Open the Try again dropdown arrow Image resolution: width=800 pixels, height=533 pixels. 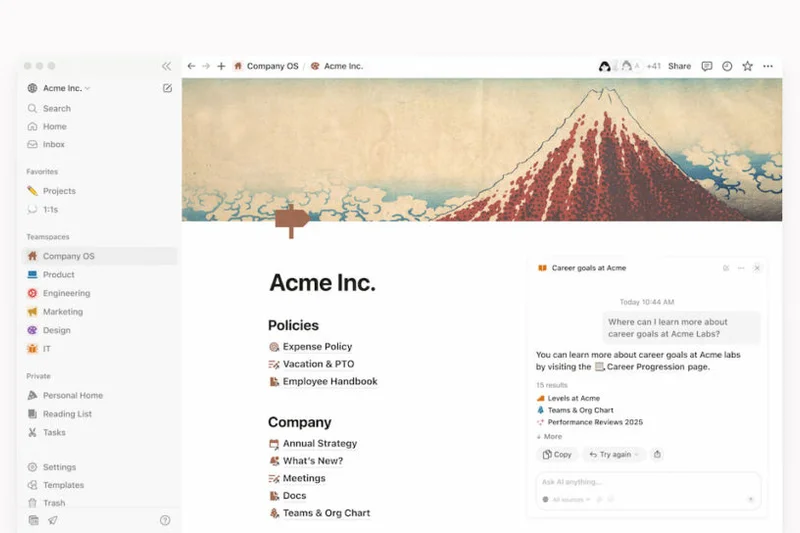tap(637, 454)
